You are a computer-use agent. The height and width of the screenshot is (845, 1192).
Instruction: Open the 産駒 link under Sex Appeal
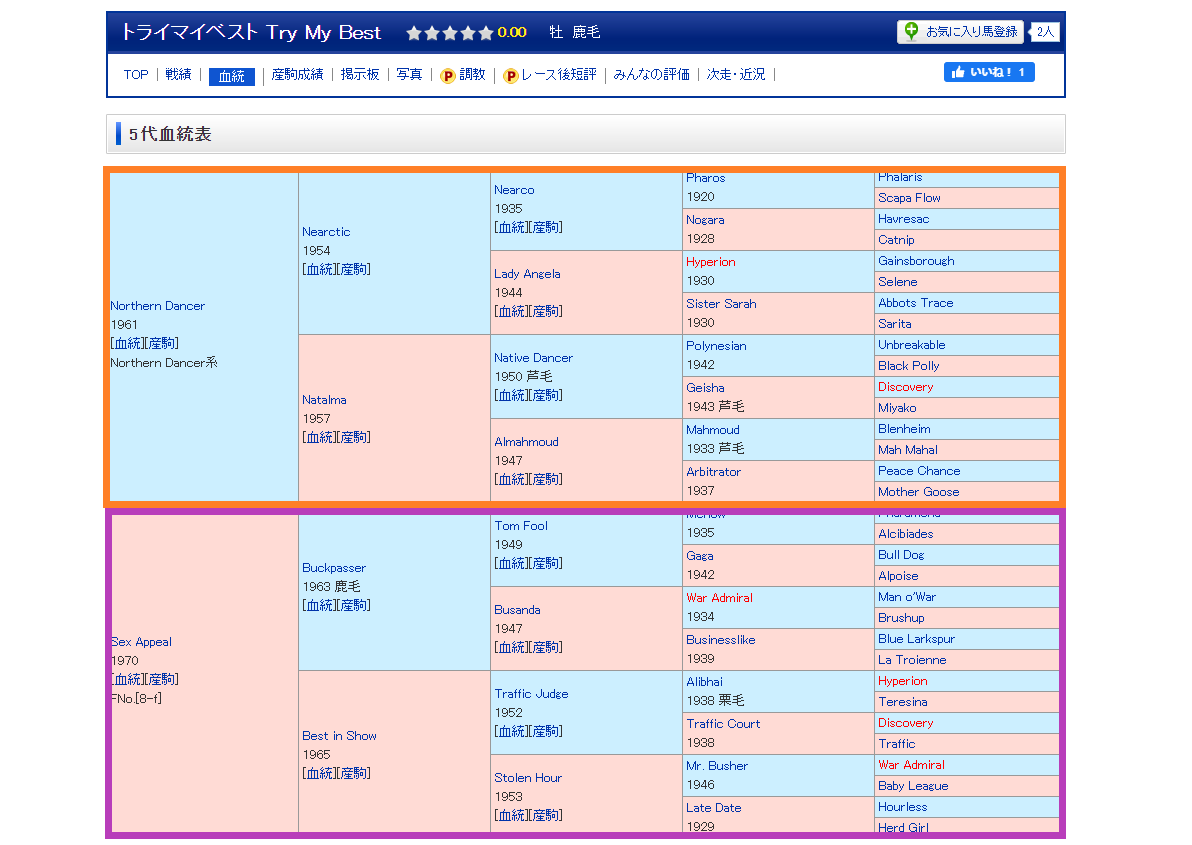click(x=162, y=679)
